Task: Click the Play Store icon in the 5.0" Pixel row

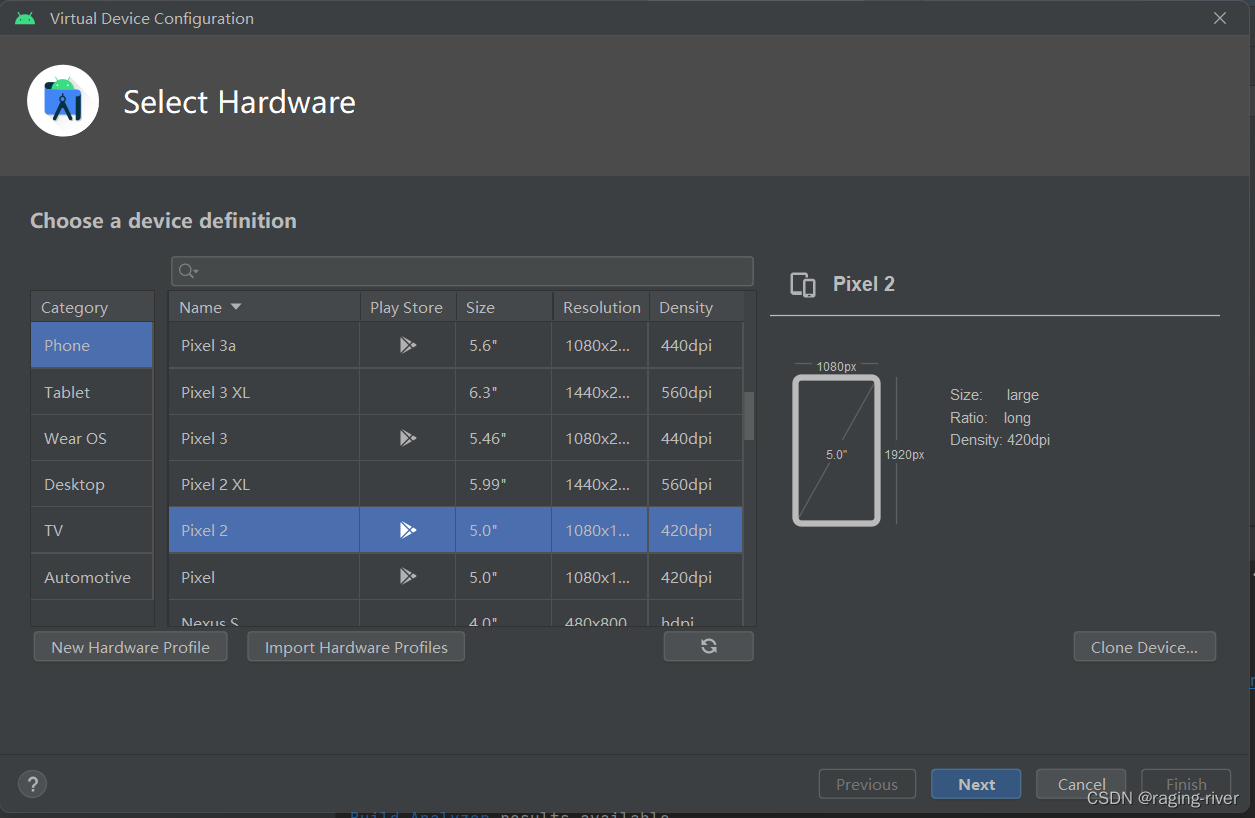Action: [407, 576]
